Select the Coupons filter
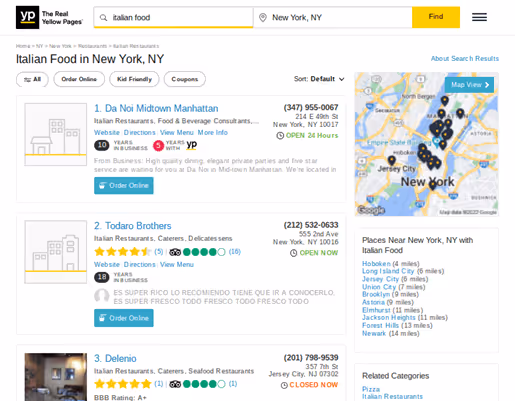515x401 pixels. [185, 79]
